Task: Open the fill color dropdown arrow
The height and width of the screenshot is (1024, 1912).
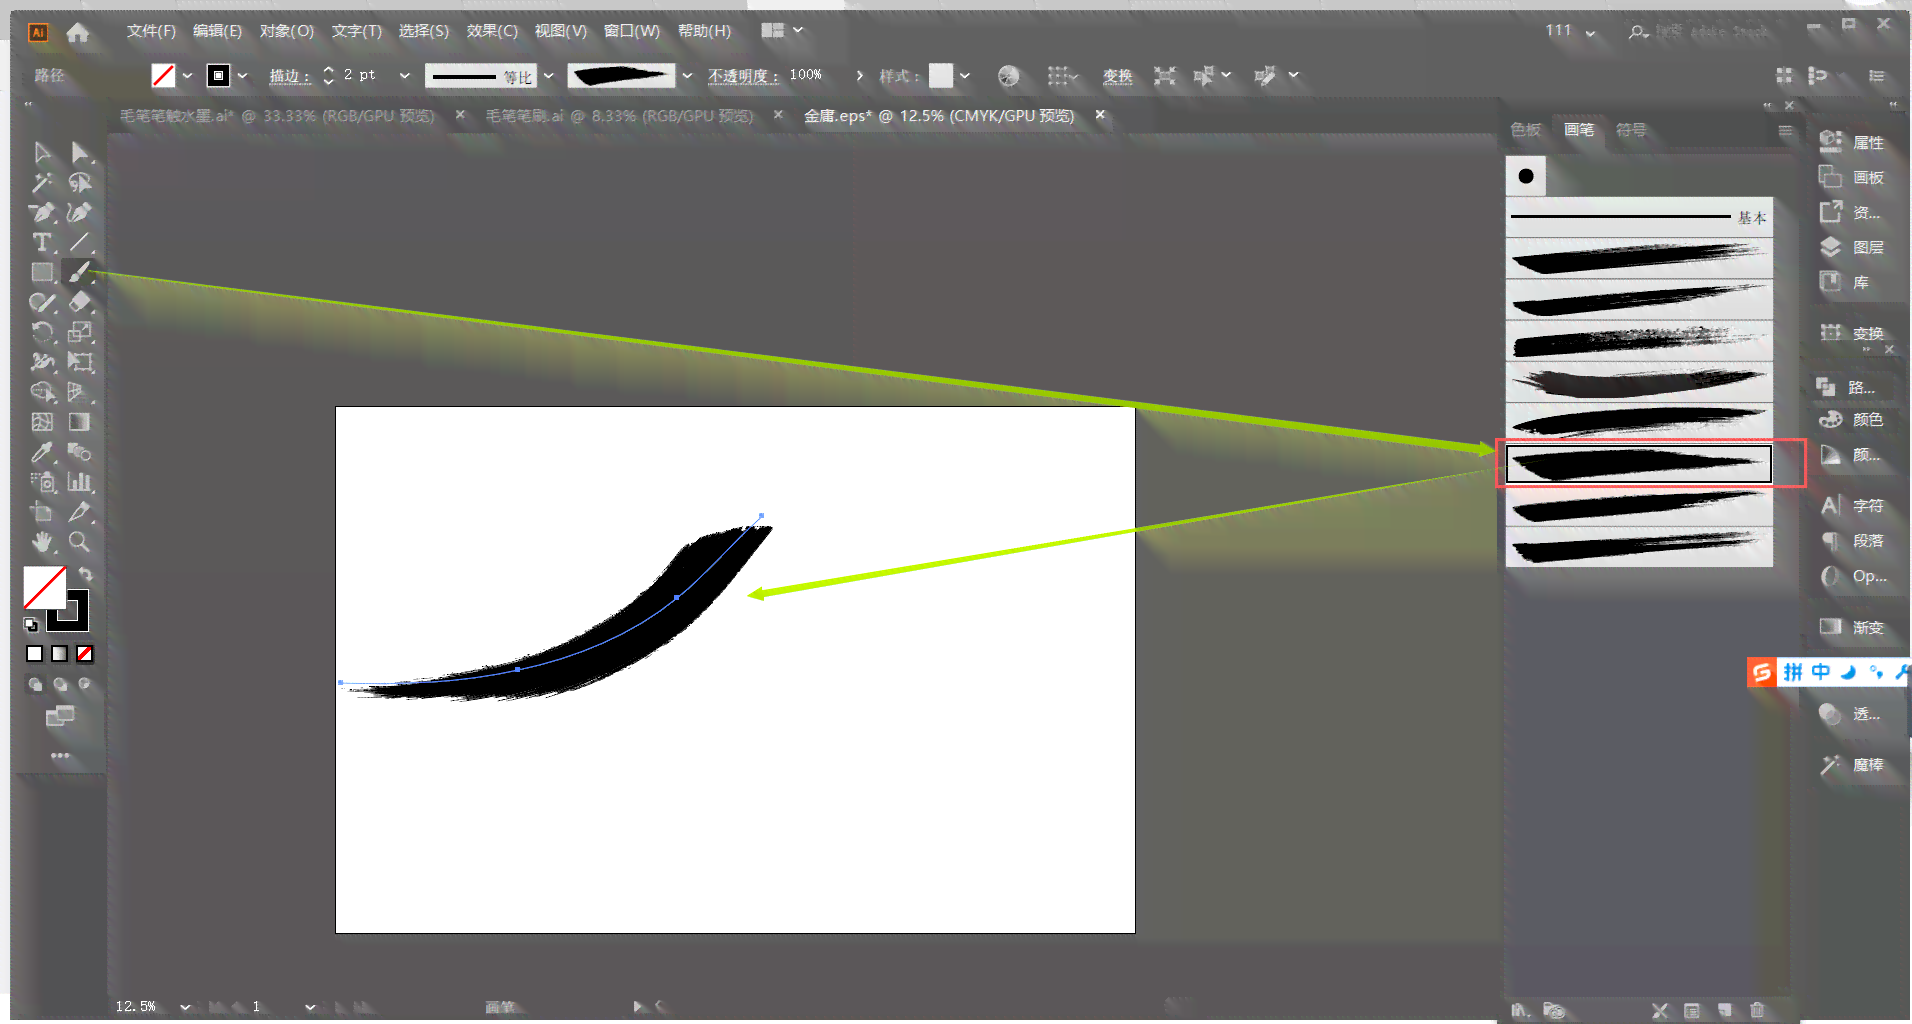Action: click(187, 76)
